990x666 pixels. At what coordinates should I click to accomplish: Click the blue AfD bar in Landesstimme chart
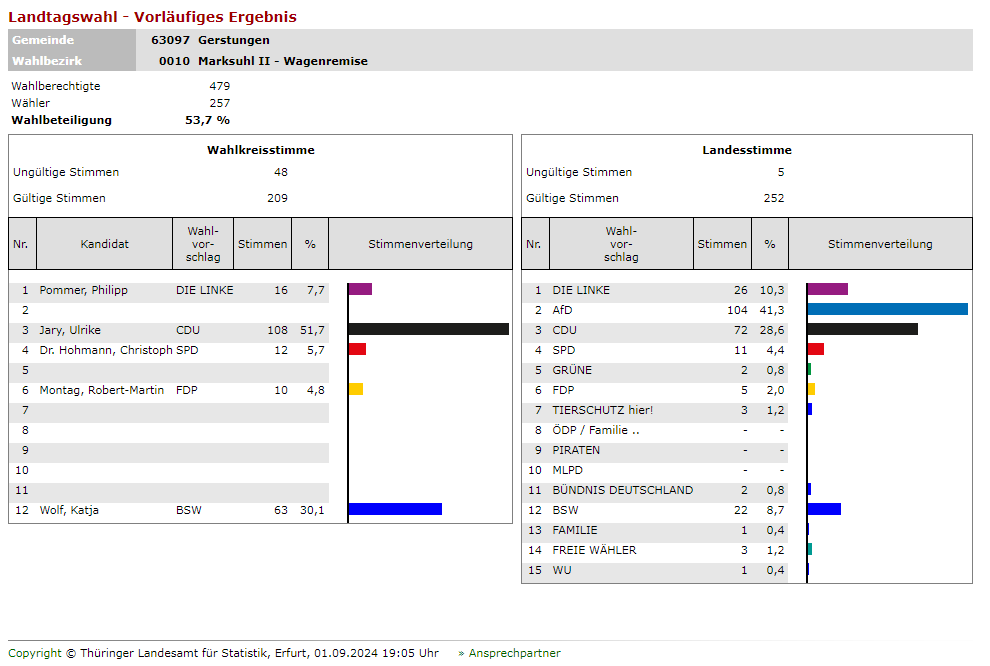pos(887,310)
